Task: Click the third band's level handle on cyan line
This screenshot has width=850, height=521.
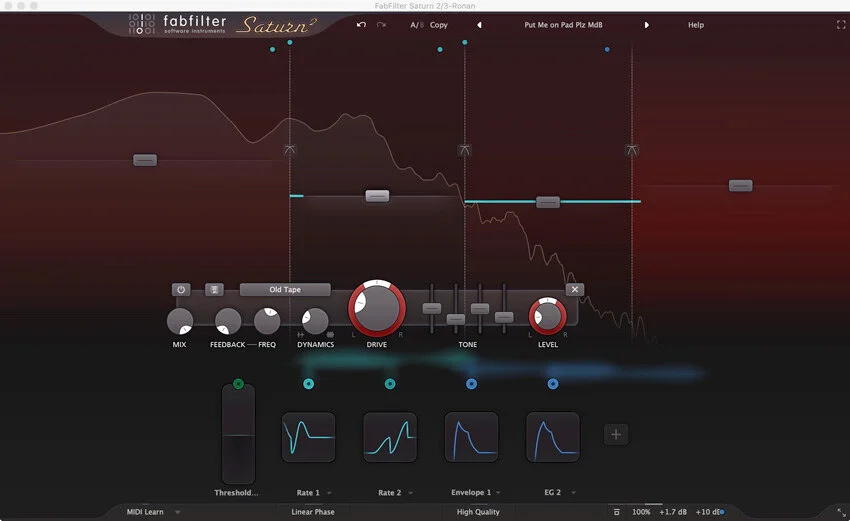Action: pyautogui.click(x=548, y=202)
